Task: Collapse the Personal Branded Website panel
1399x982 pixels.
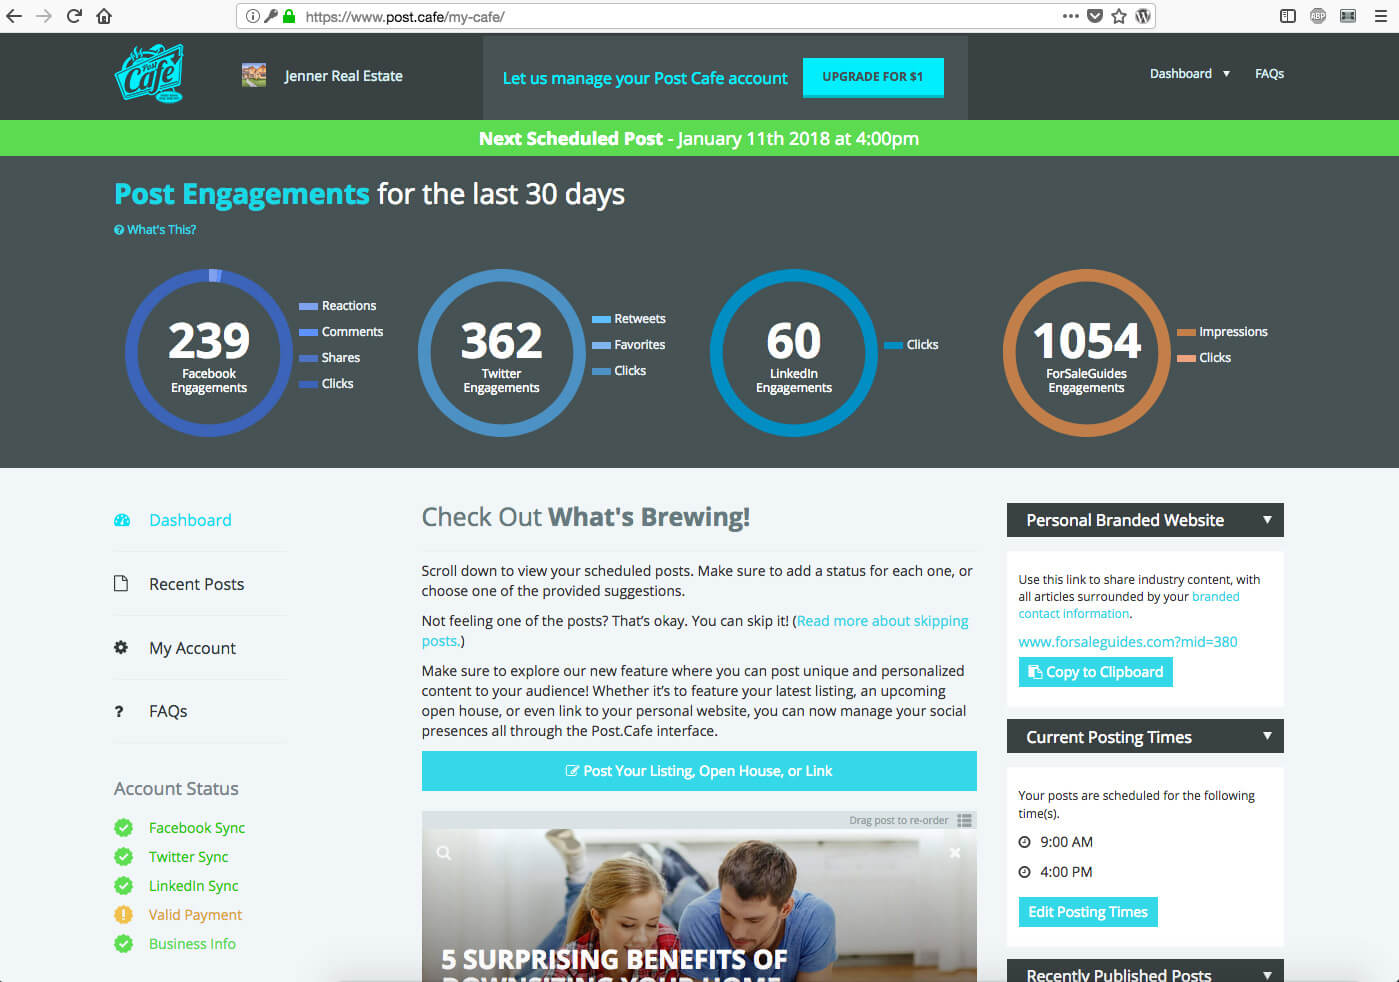Action: point(1267,520)
